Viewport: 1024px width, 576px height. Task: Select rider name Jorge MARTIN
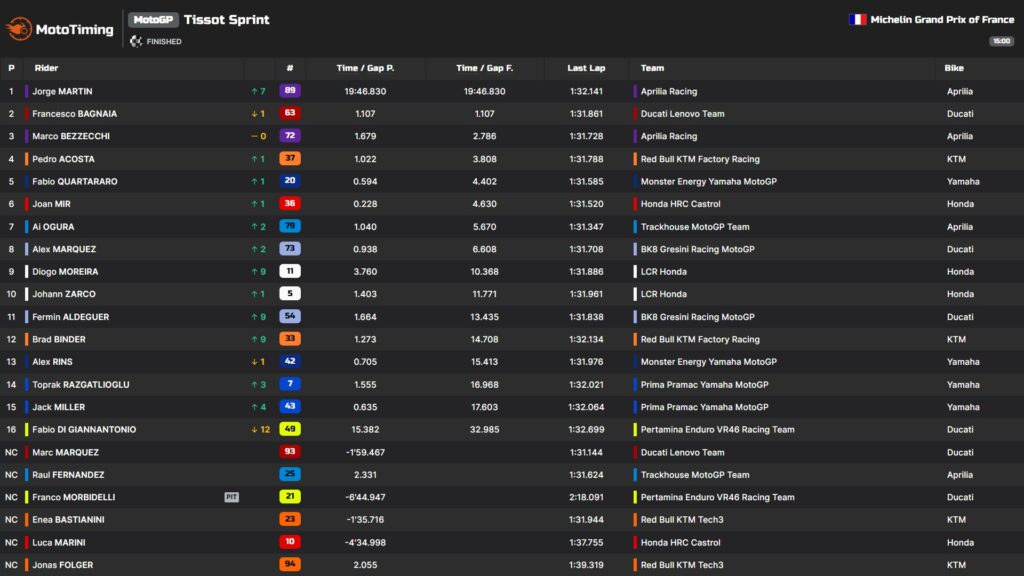(63, 91)
